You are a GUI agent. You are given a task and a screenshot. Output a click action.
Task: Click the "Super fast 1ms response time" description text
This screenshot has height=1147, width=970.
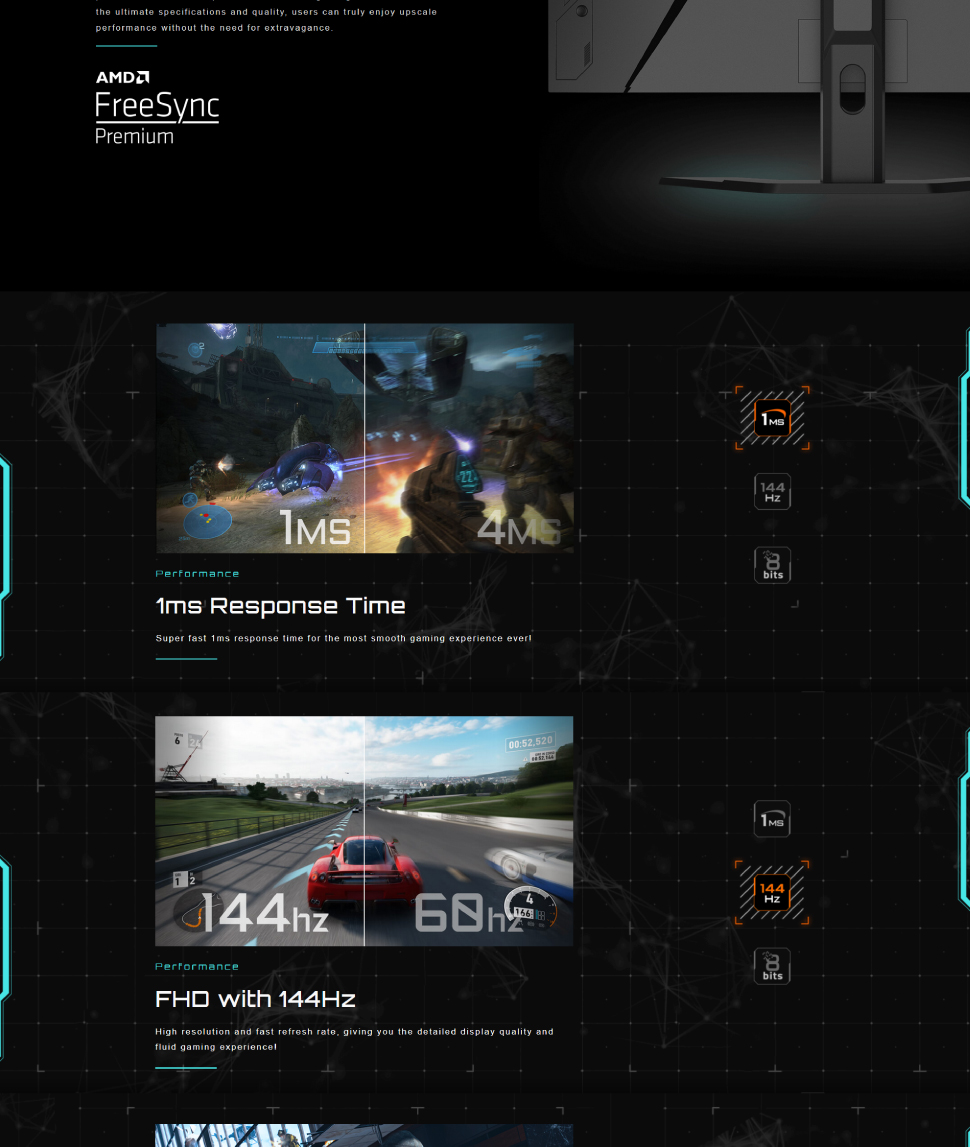tap(343, 638)
